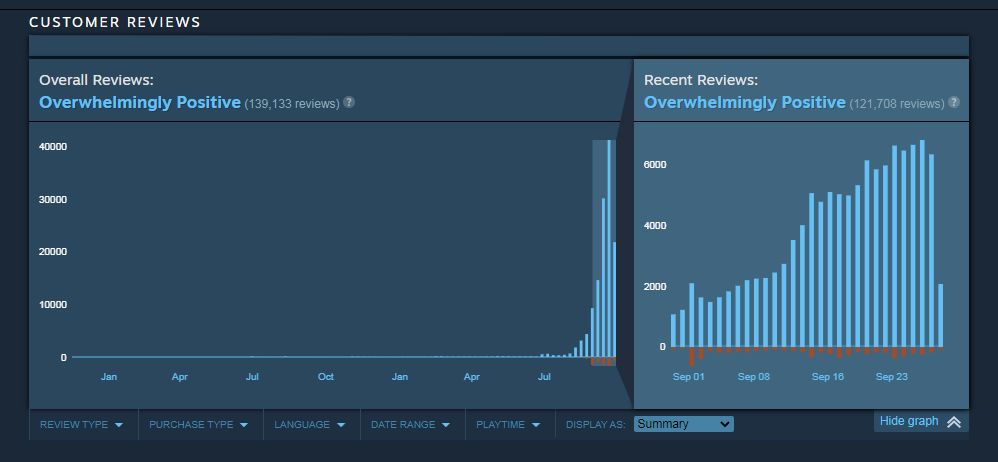Click the help icon next to 139,133 reviews
This screenshot has height=462, width=998.
pos(349,102)
